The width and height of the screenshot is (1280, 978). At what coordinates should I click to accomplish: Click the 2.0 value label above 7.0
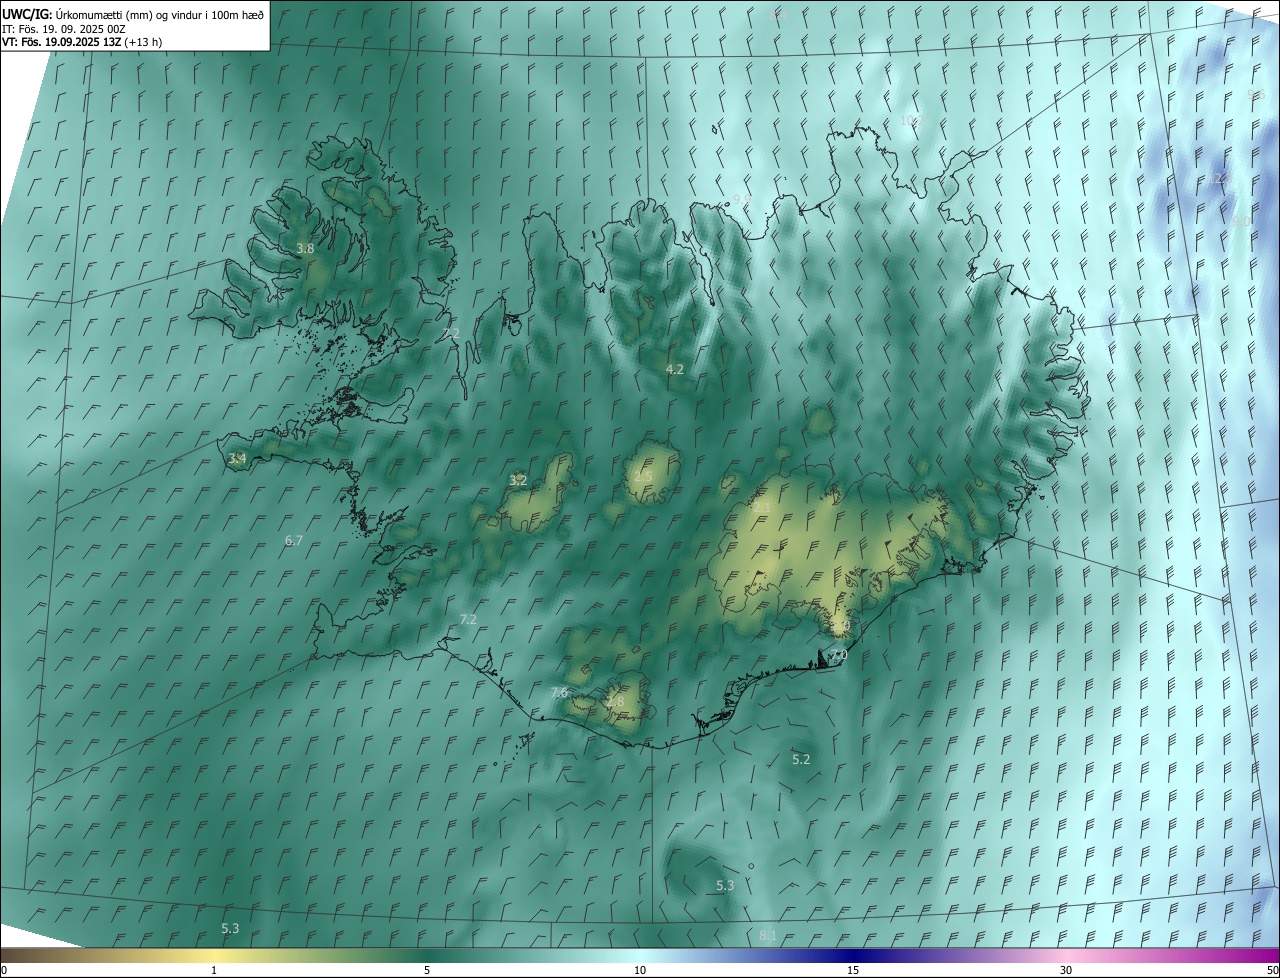[840, 626]
